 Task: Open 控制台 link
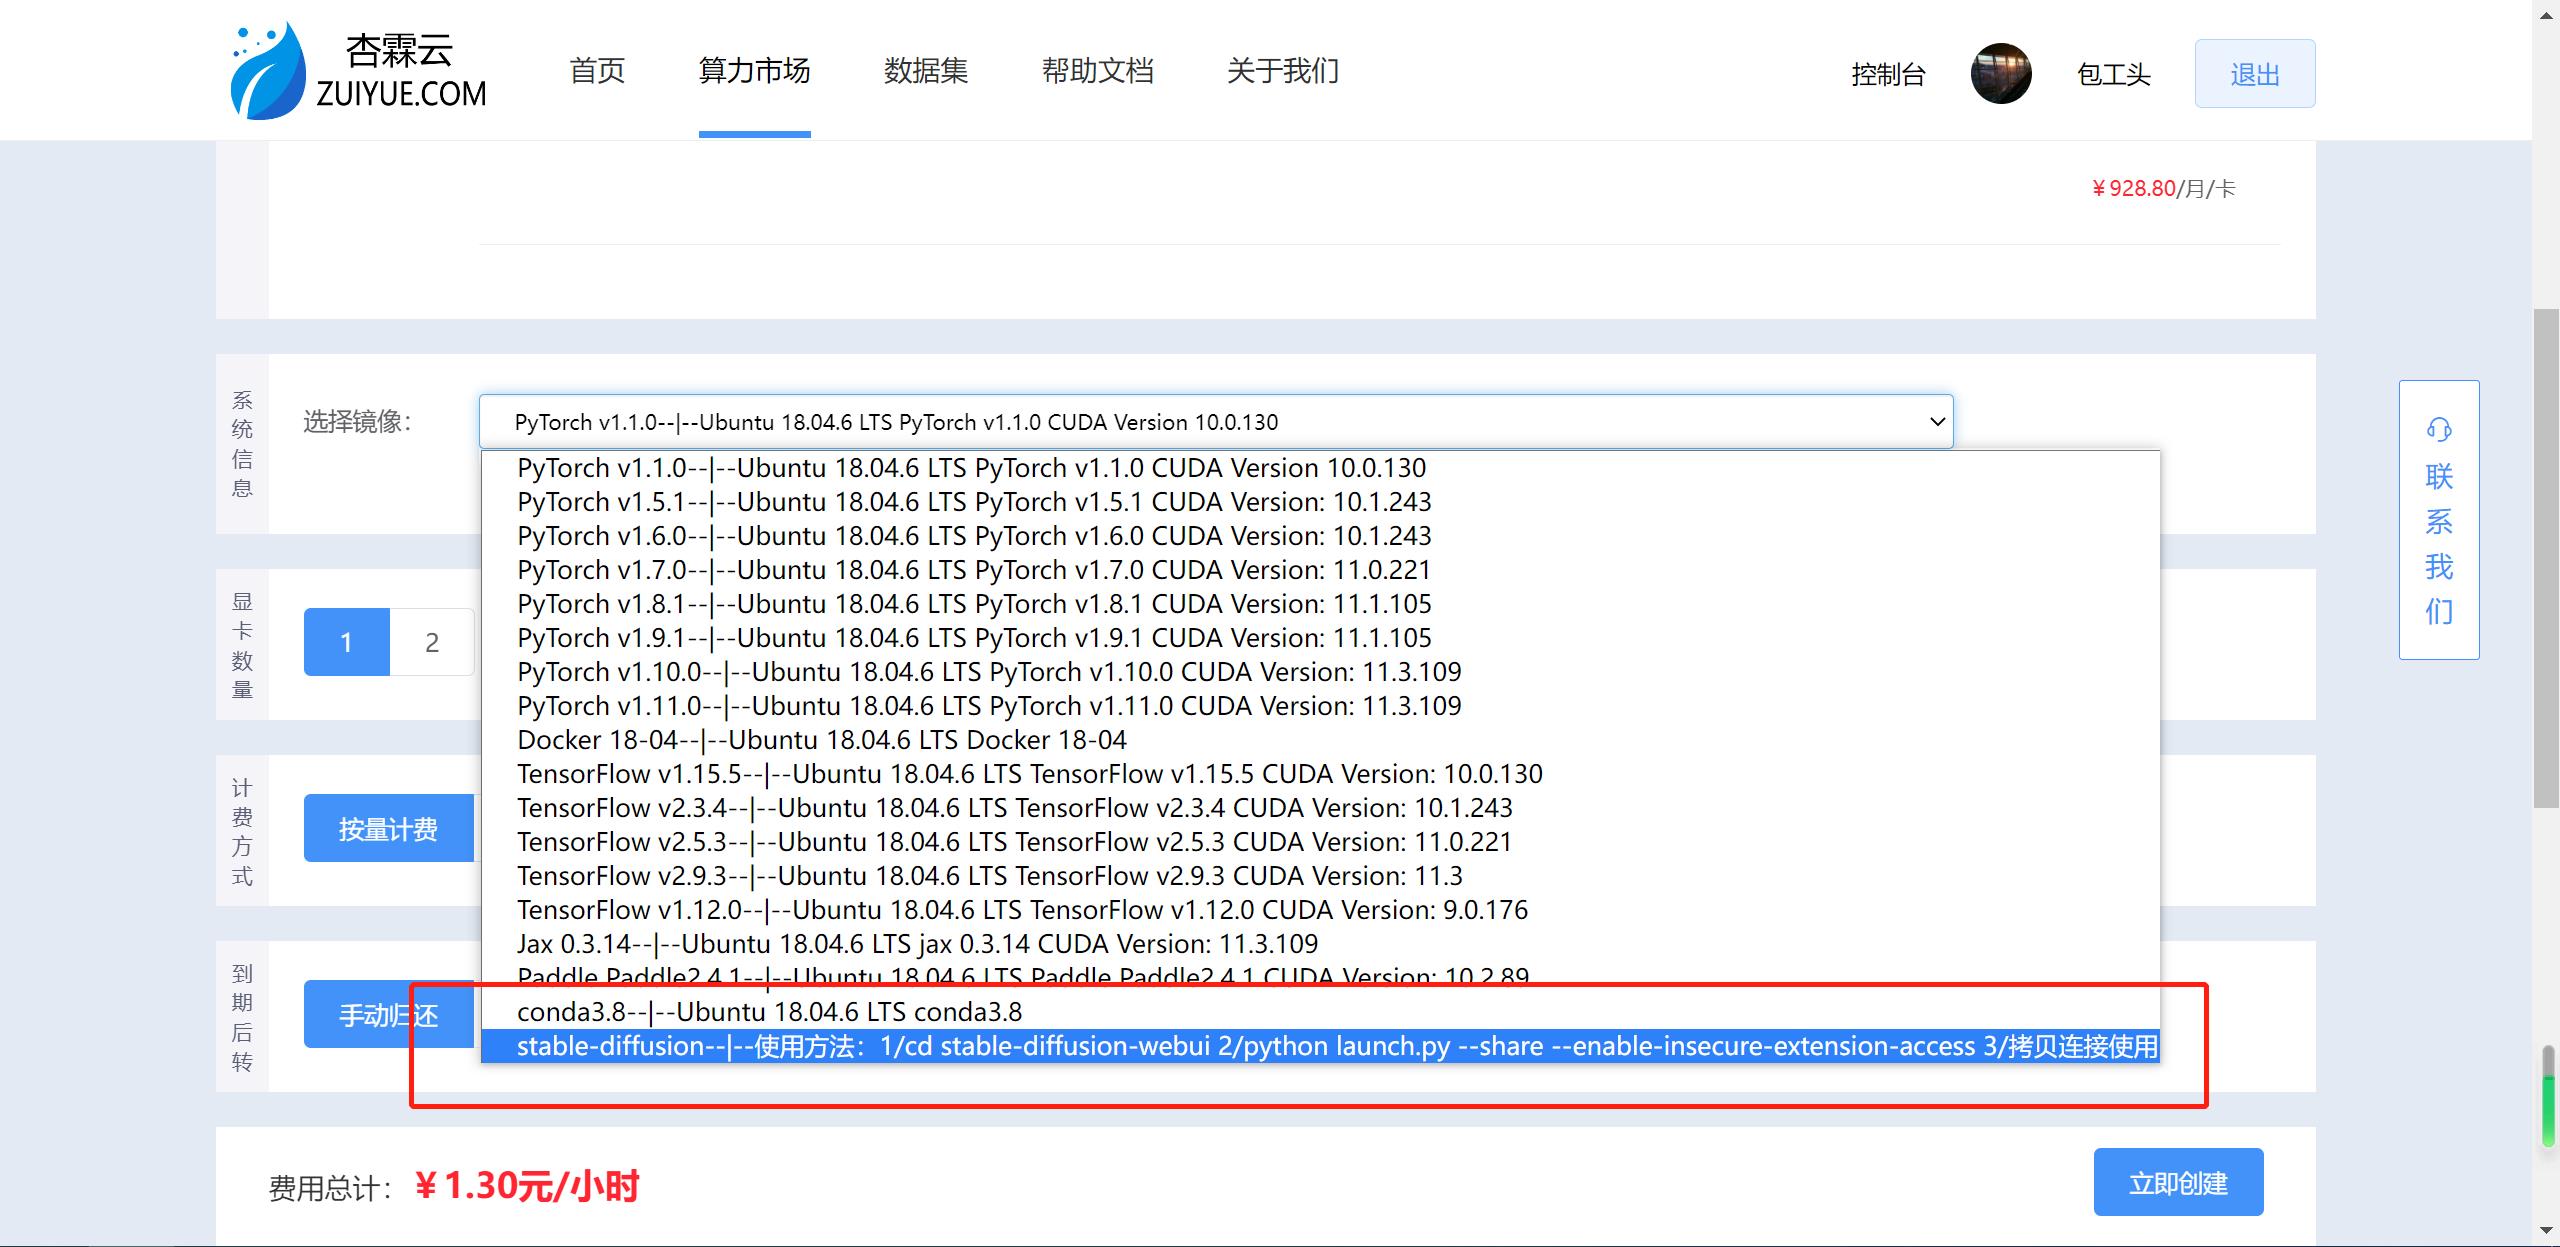tap(1888, 74)
